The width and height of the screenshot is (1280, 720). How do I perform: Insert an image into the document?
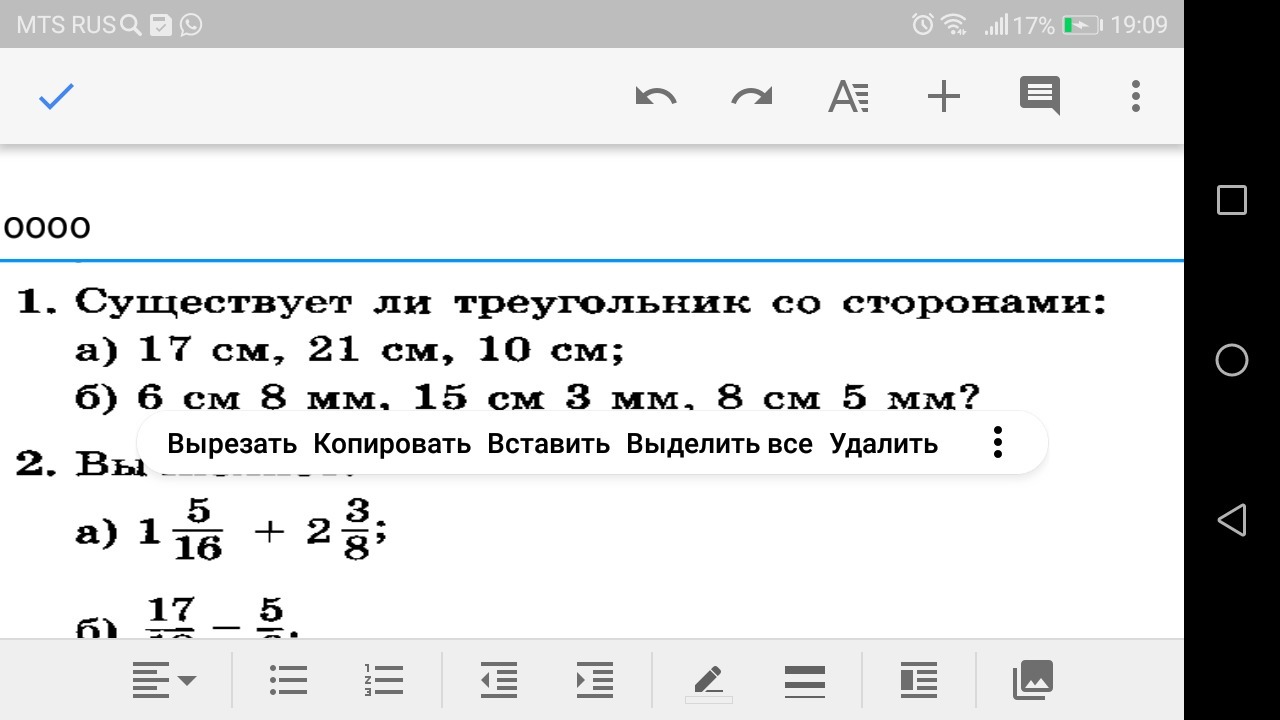coord(1032,680)
